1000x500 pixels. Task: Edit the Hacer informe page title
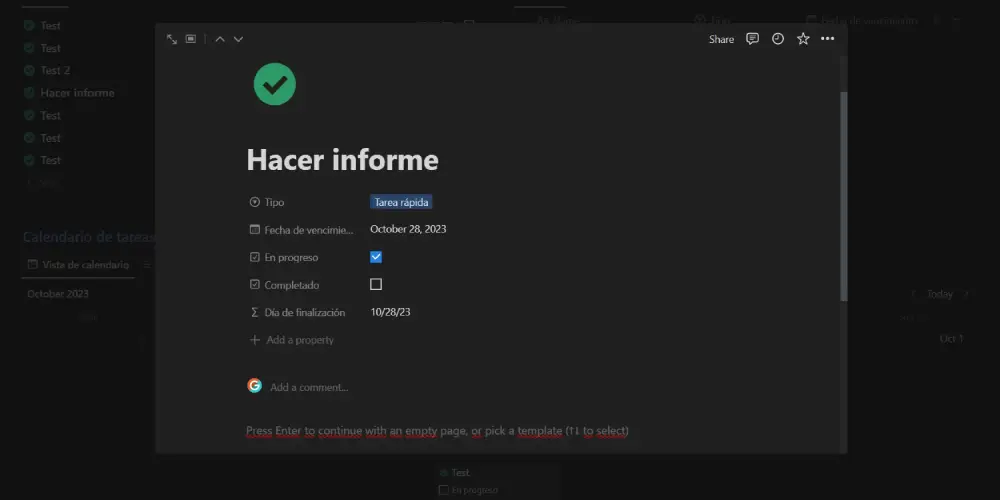coord(342,160)
